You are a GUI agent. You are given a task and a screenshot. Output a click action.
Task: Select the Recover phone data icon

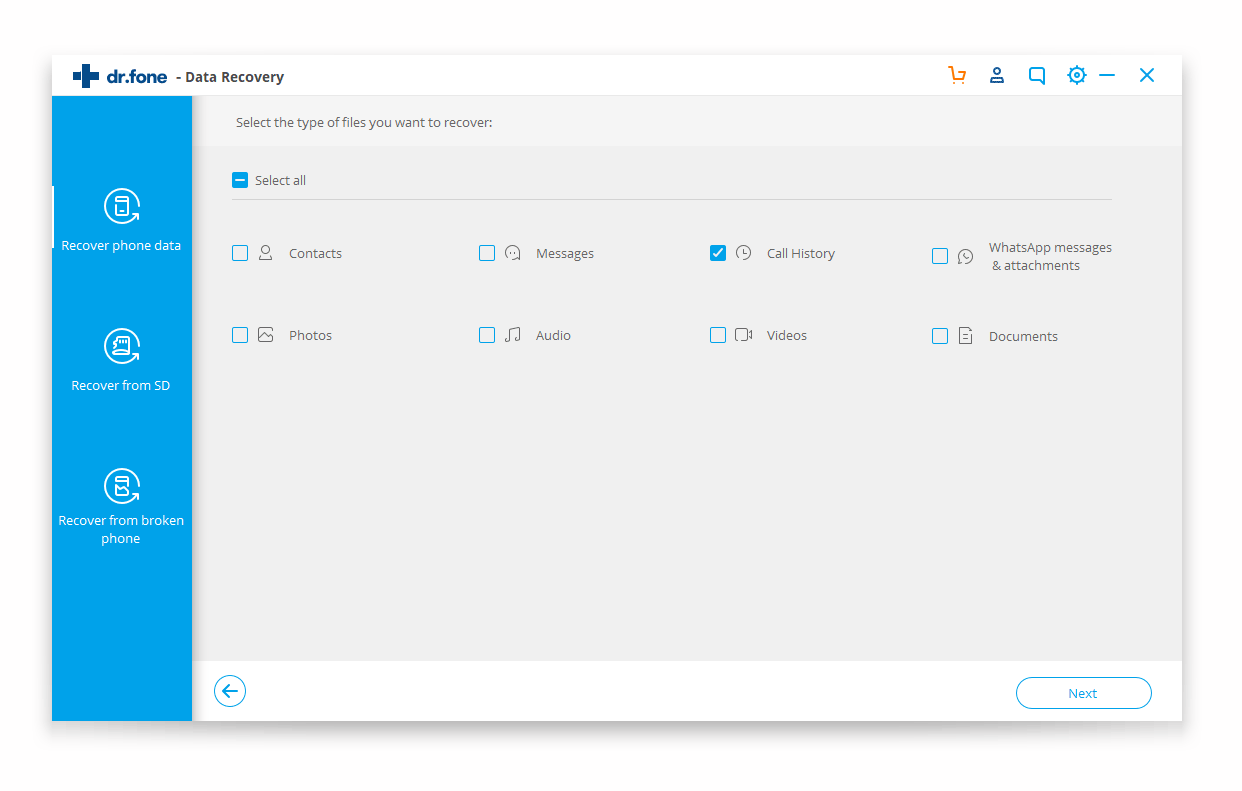click(x=122, y=206)
